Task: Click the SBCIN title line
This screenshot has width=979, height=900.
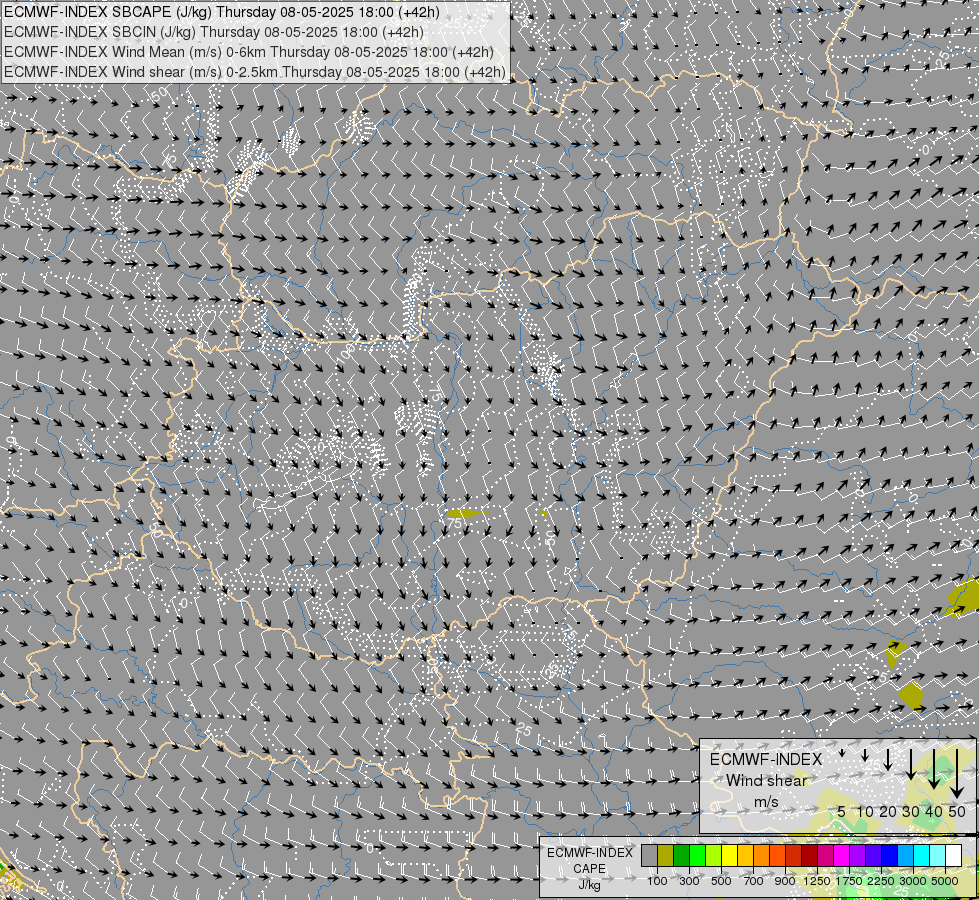Action: click(x=214, y=32)
